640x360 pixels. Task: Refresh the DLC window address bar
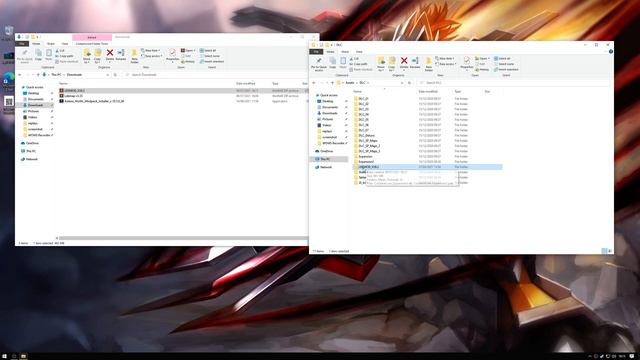(409, 83)
